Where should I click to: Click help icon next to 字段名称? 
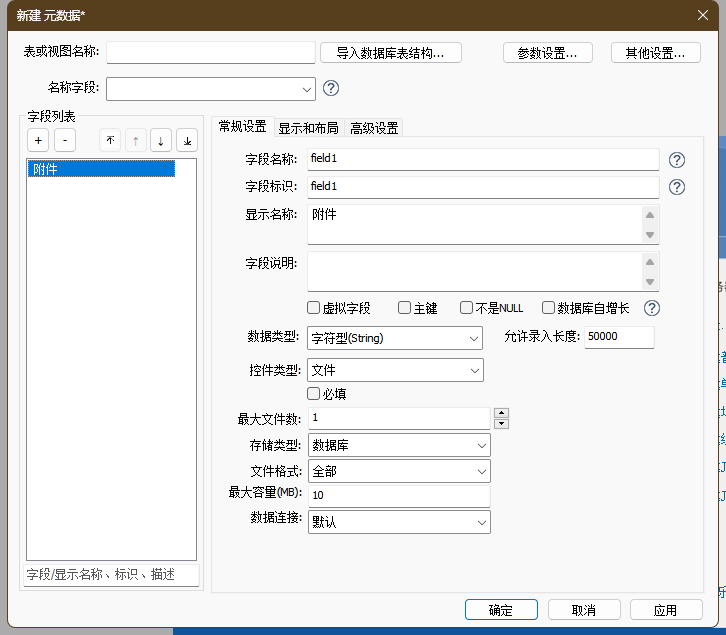677,160
